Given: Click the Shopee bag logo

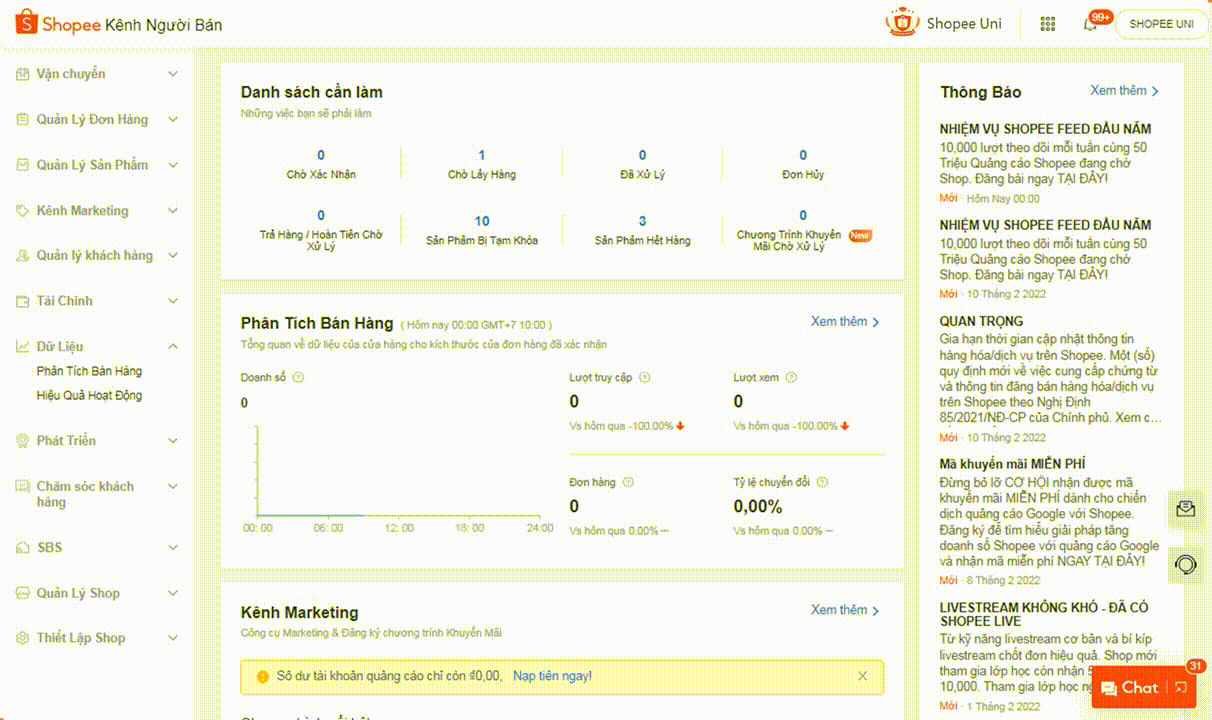Looking at the screenshot, I should pyautogui.click(x=26, y=23).
